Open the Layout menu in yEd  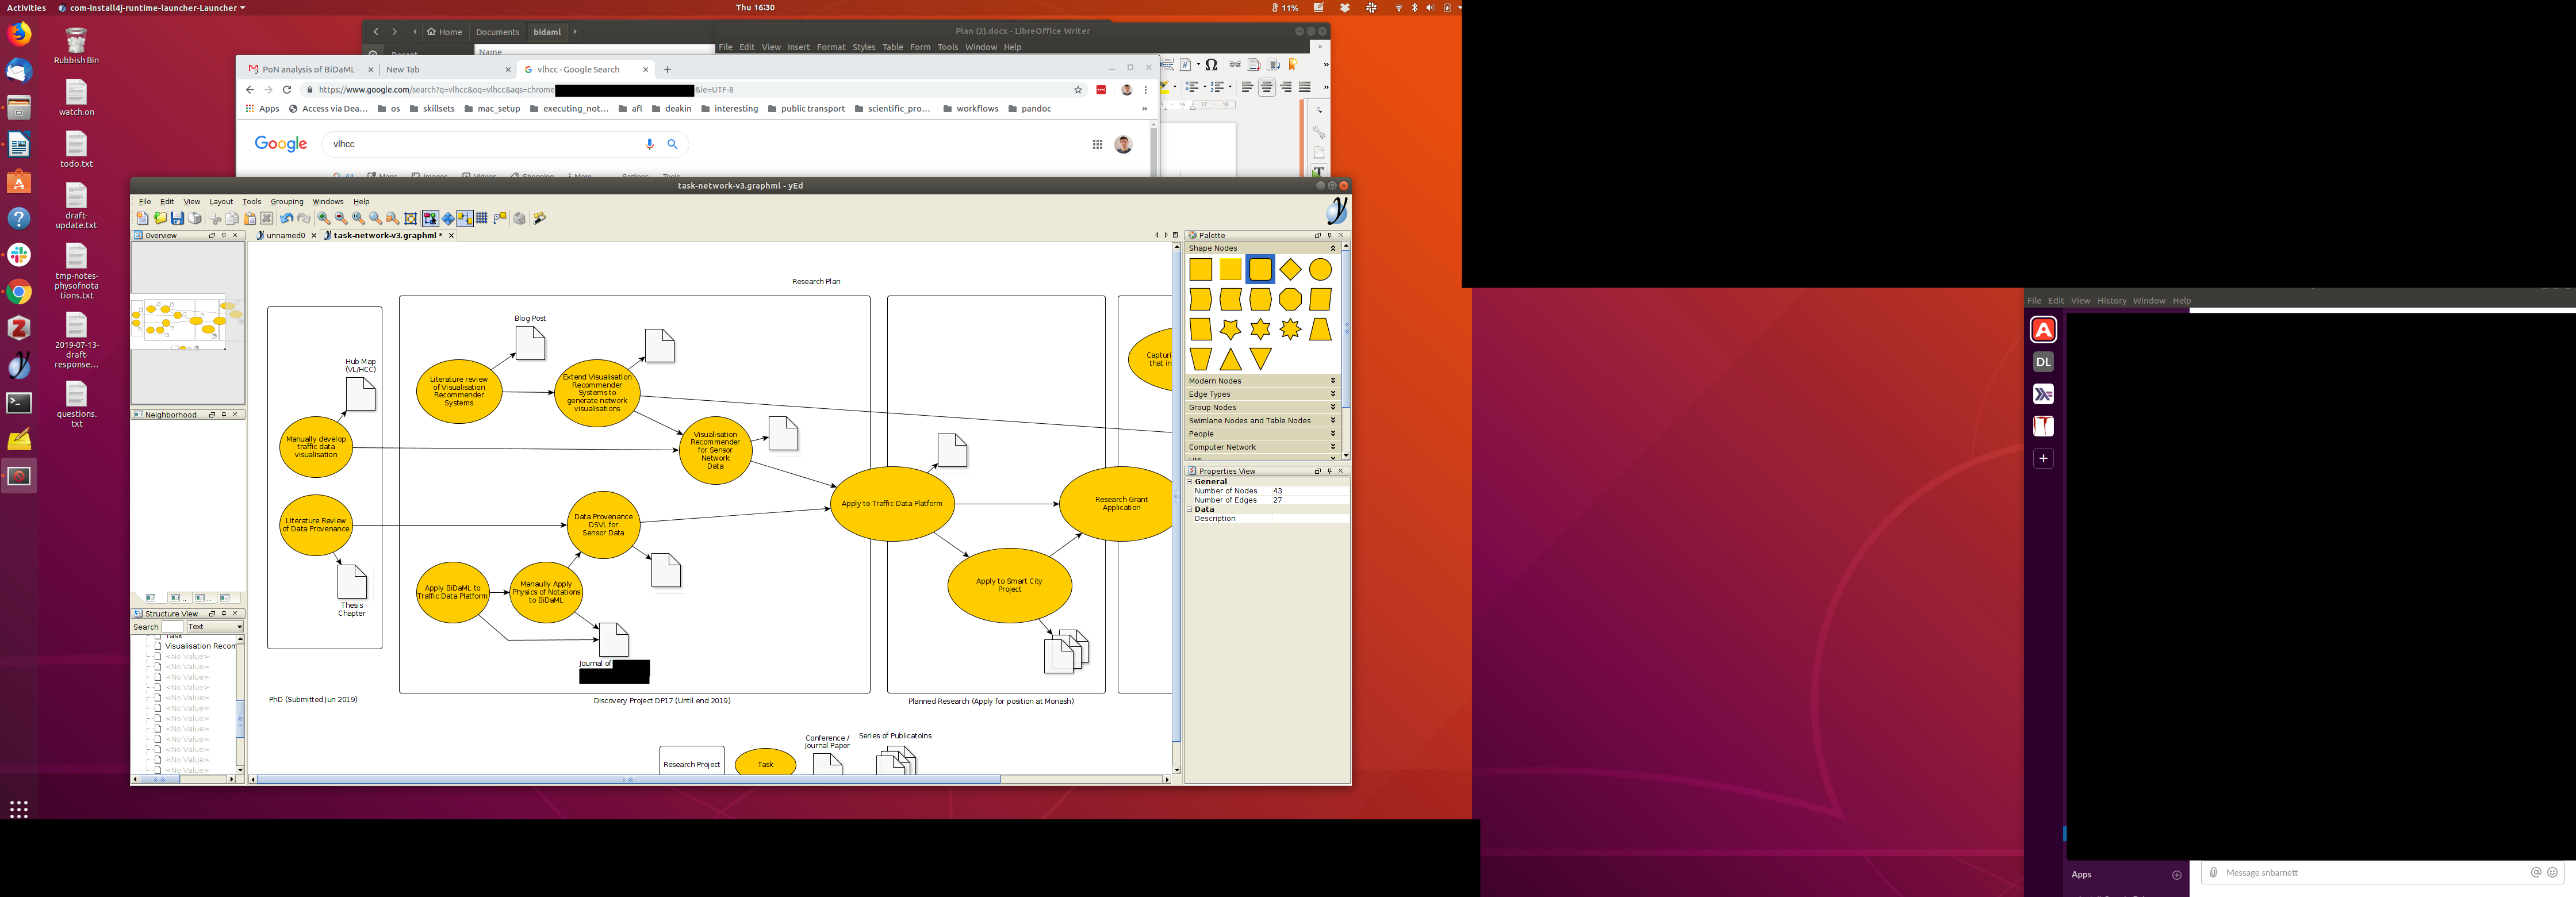click(221, 202)
